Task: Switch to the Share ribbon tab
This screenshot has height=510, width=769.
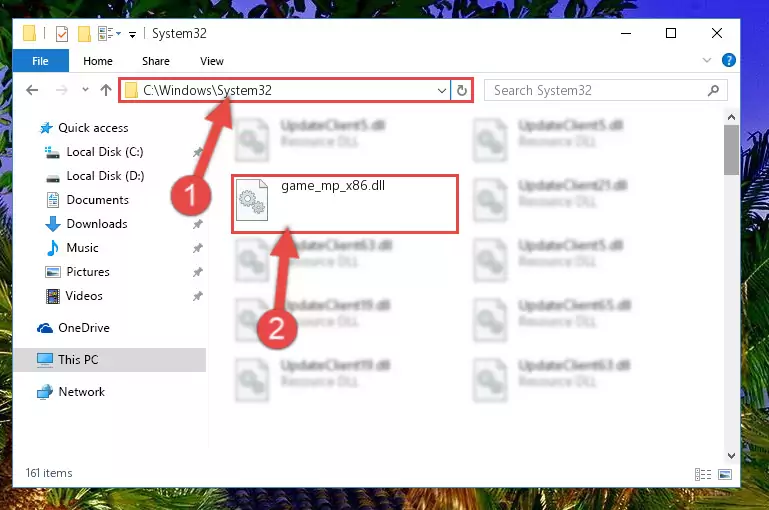Action: click(156, 61)
